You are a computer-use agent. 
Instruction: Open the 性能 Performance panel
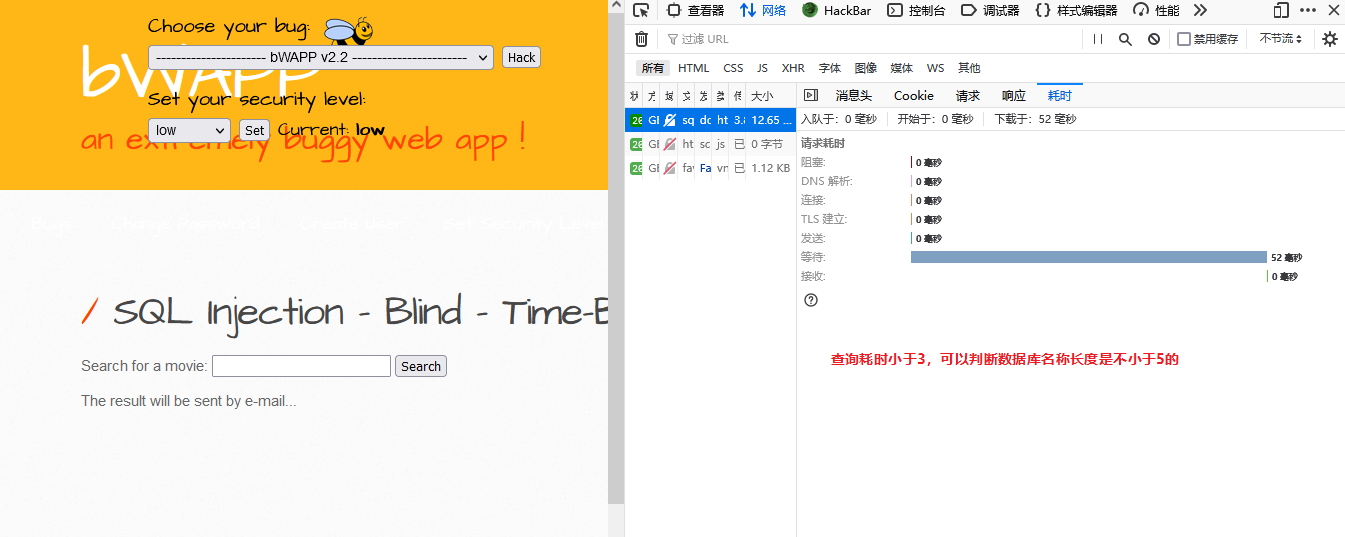coord(1156,10)
